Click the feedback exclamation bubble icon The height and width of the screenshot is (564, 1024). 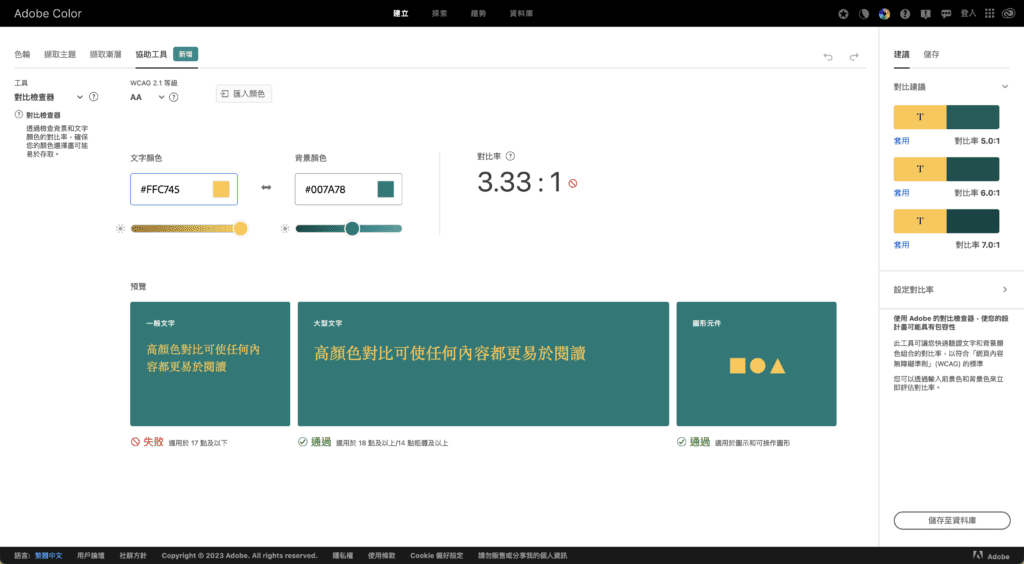925,14
